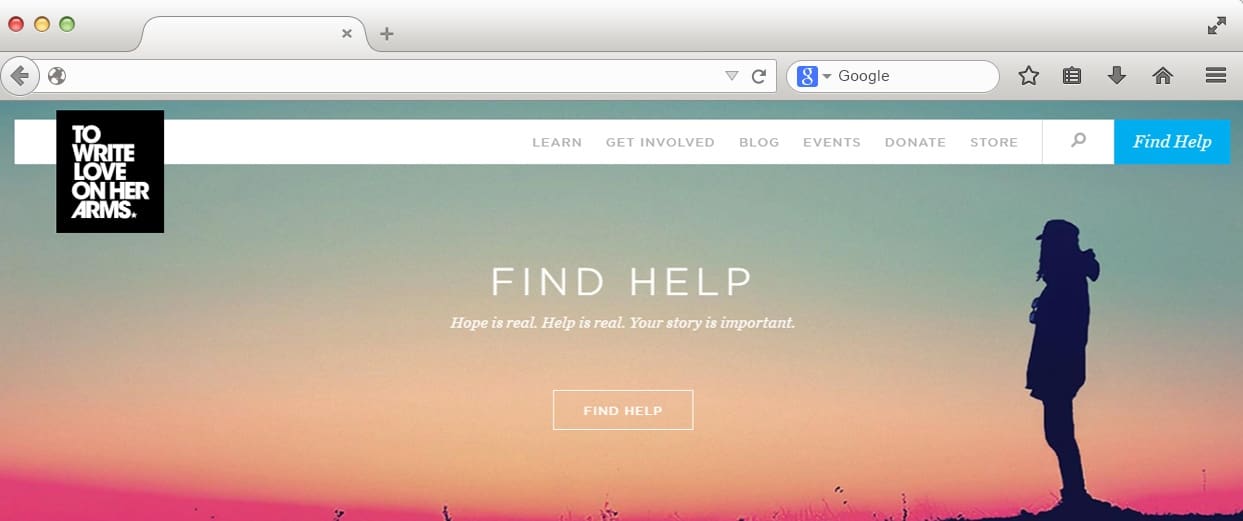Screen dimensions: 1243x521
Task: Show downloads with the down arrow icon
Action: pyautogui.click(x=1117, y=76)
